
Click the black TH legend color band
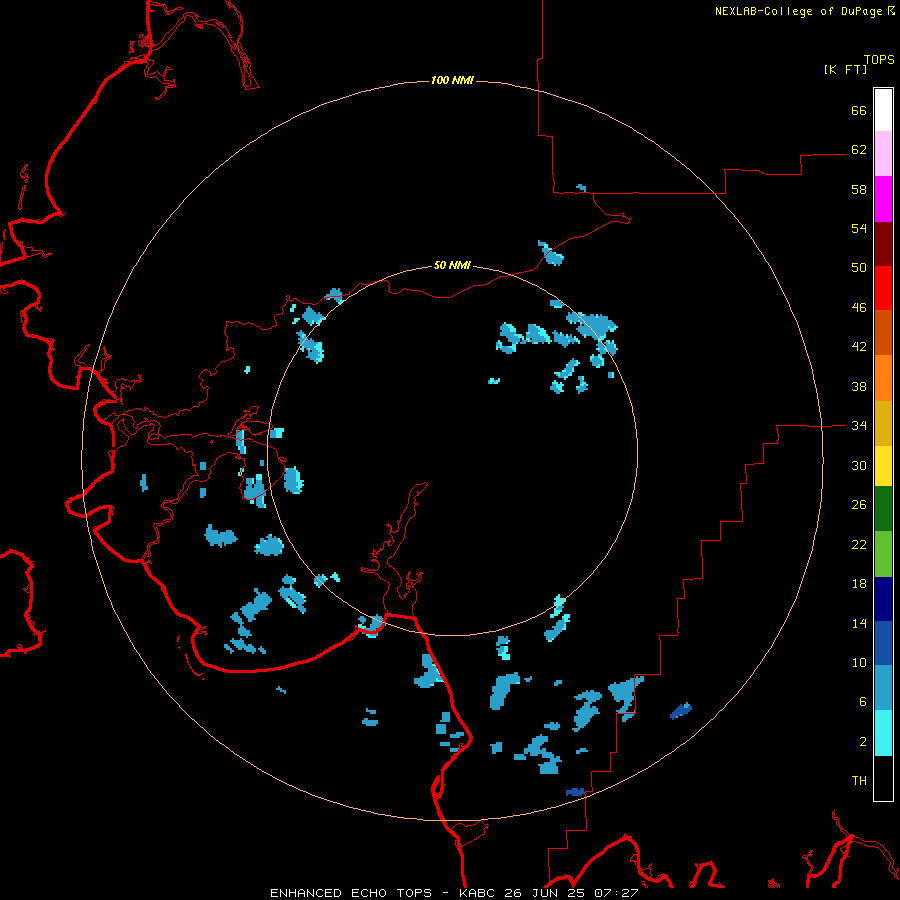883,778
